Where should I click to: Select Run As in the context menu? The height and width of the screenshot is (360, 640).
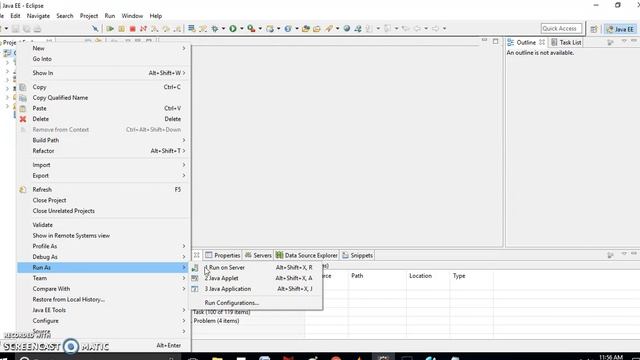(x=103, y=267)
